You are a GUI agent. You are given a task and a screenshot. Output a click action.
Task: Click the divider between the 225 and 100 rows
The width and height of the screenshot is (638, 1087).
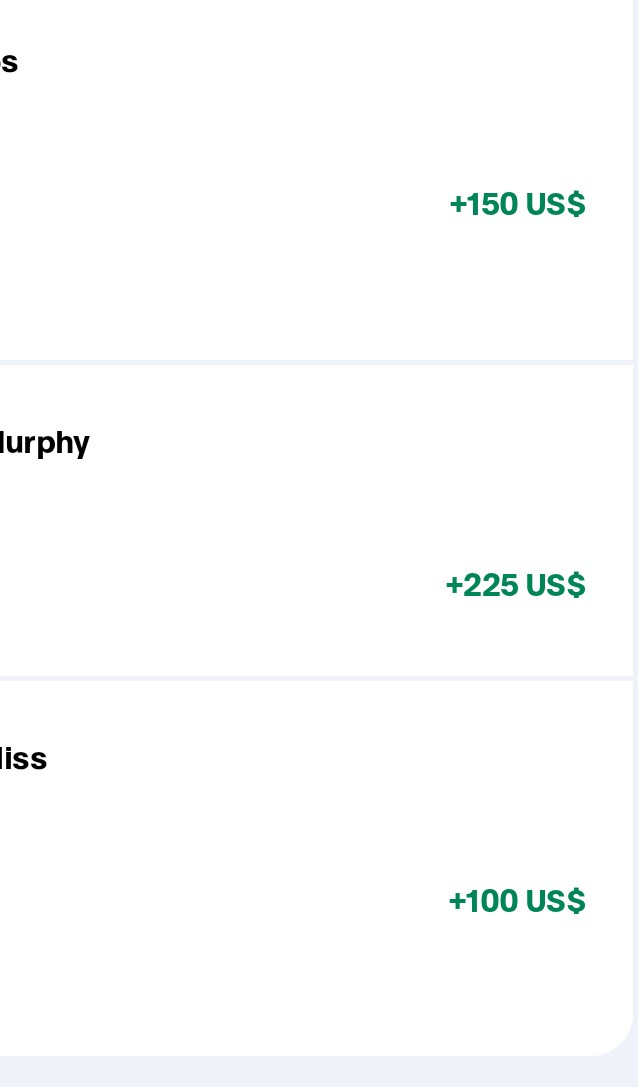pos(300,679)
